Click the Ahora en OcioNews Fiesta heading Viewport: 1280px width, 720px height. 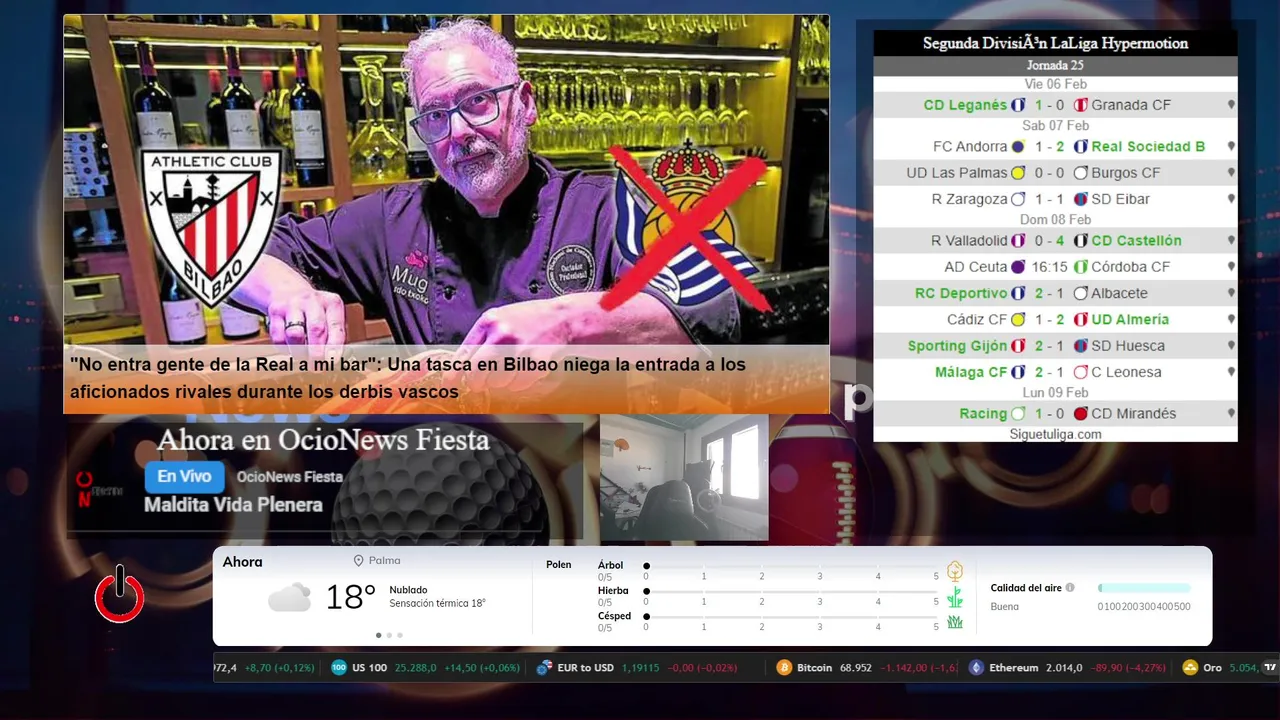pyautogui.click(x=323, y=440)
